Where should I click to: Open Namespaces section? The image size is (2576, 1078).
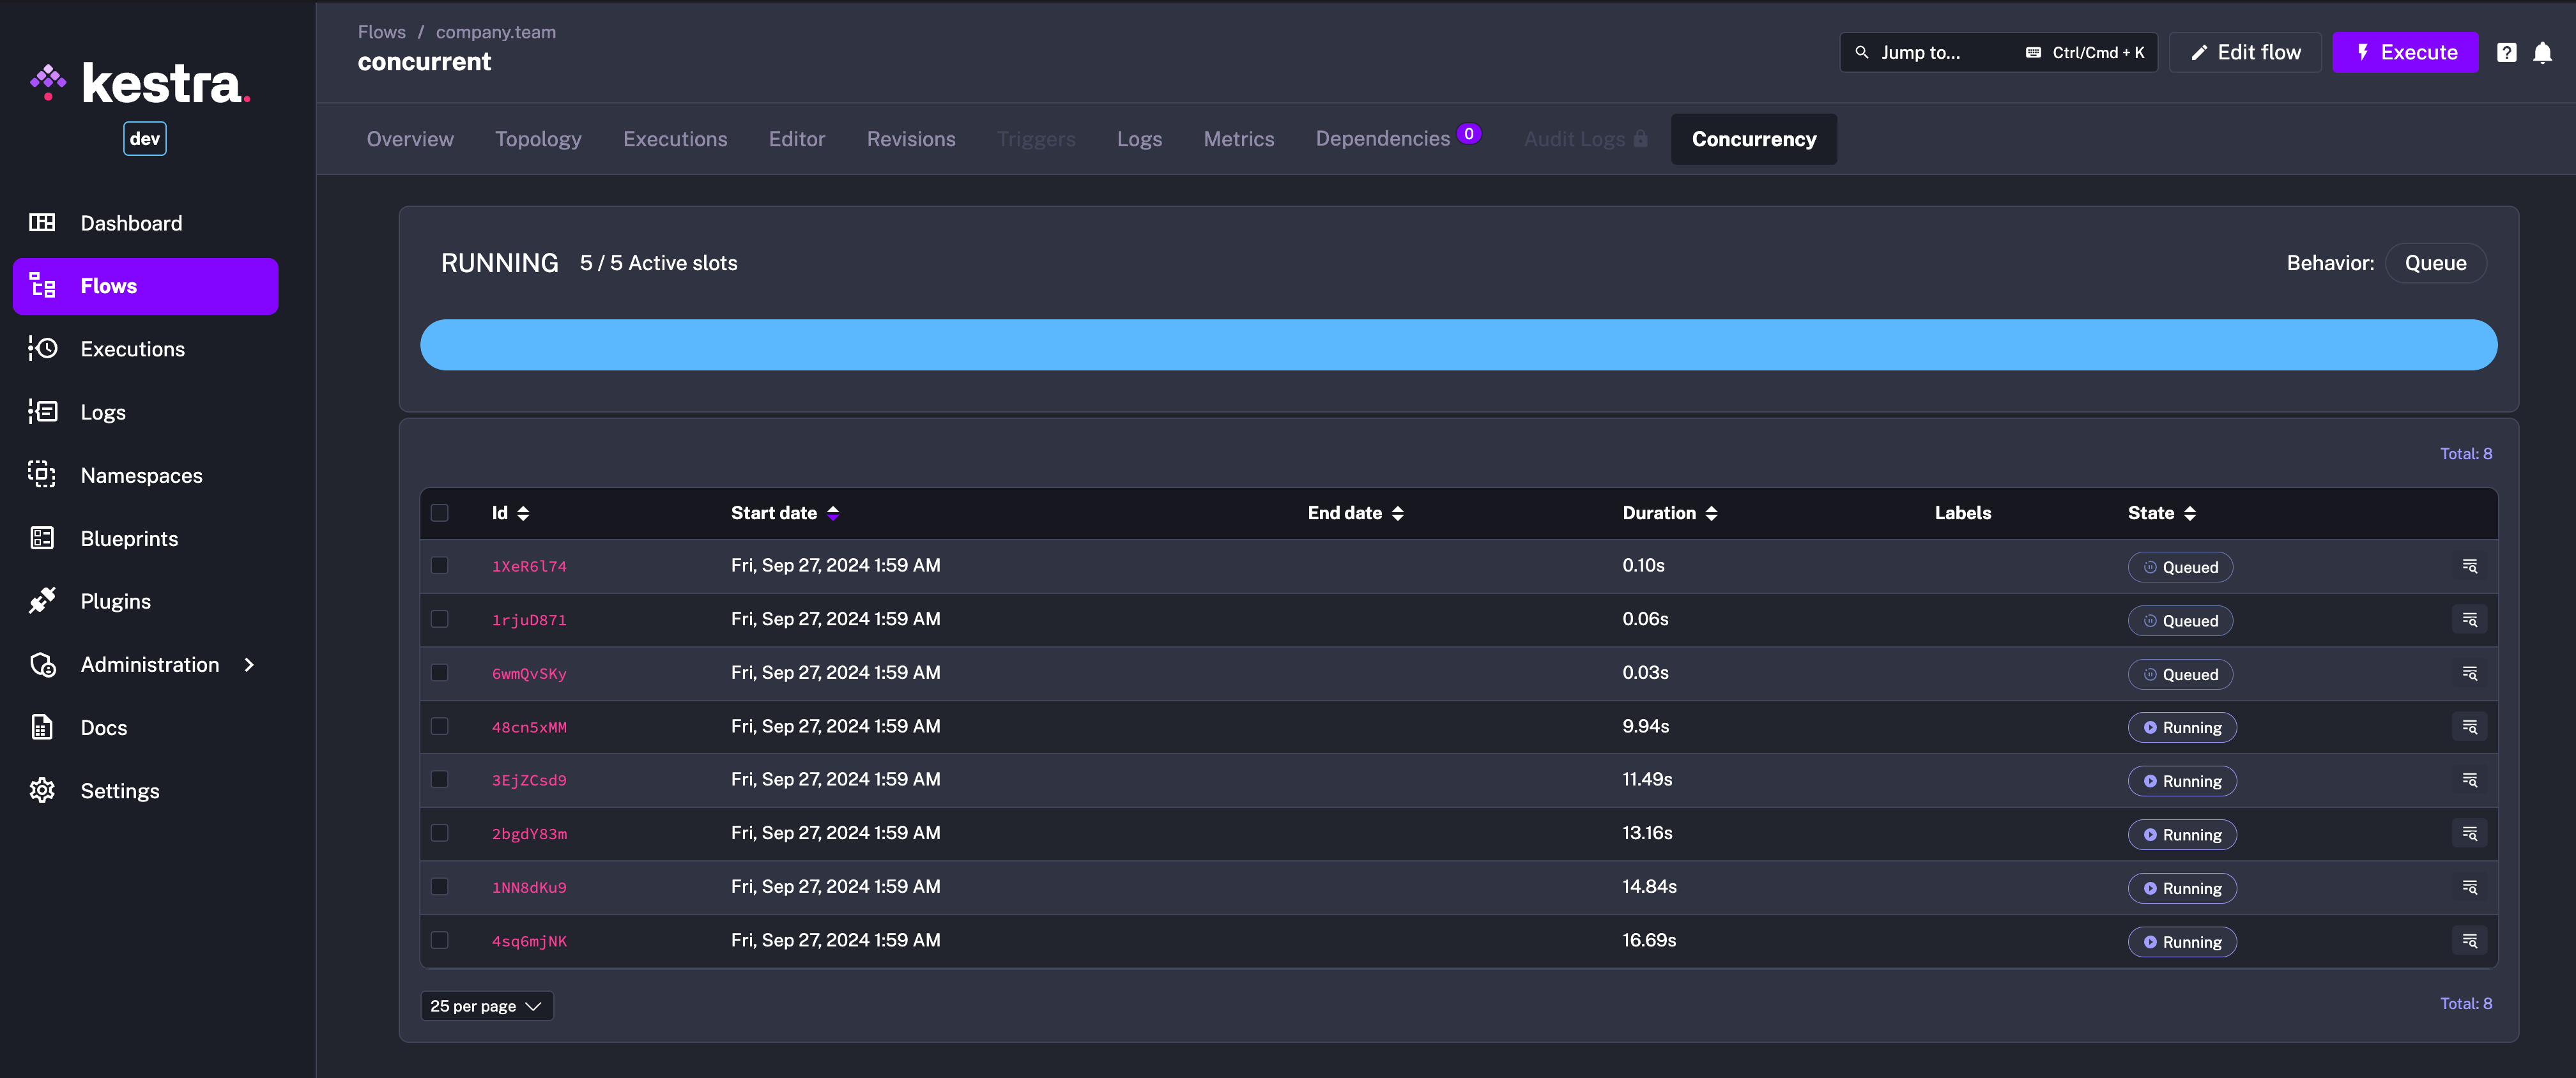141,475
